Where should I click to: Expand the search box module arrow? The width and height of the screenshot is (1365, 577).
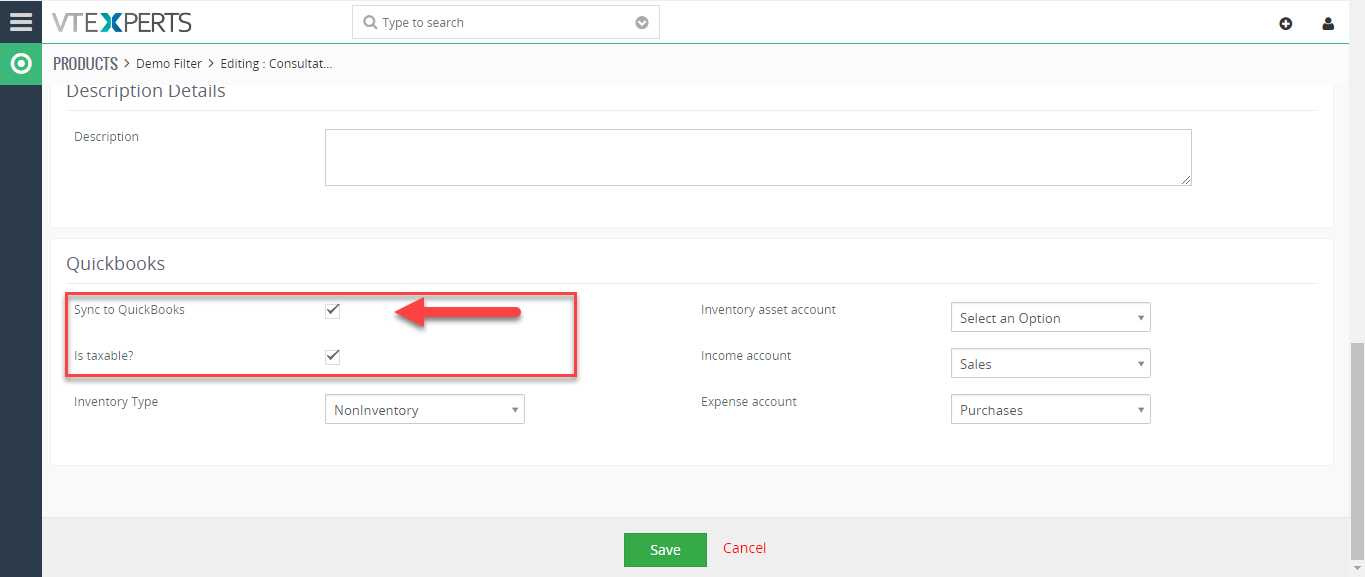[x=642, y=22]
